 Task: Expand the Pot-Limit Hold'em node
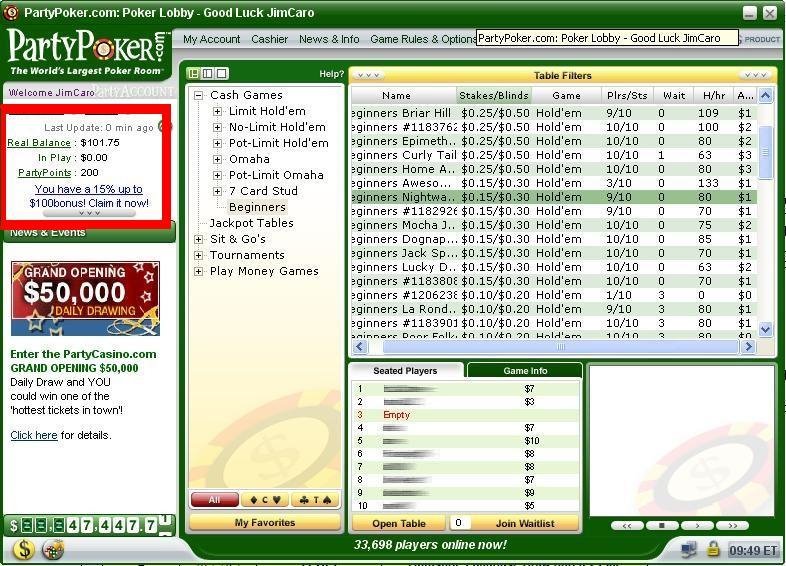click(x=217, y=143)
